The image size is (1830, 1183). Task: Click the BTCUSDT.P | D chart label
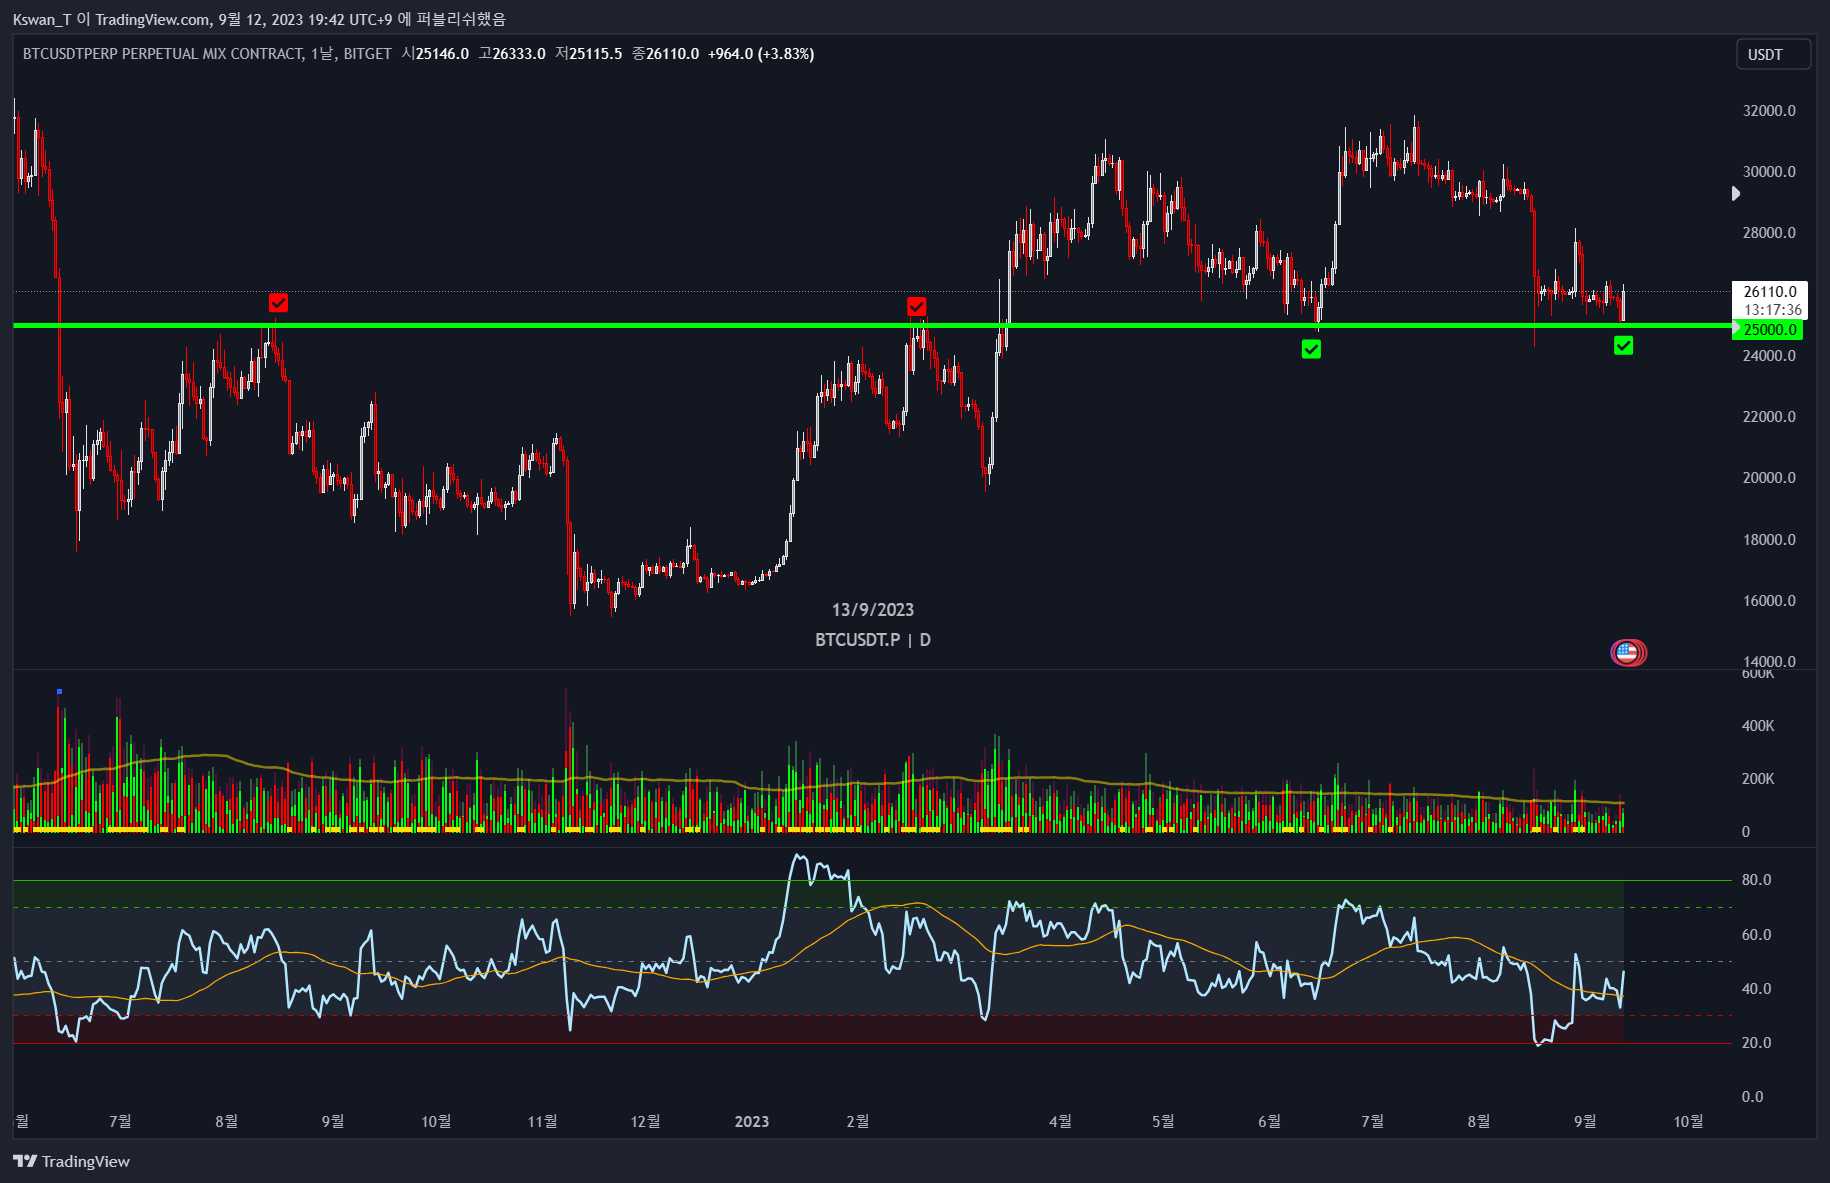pyautogui.click(x=873, y=640)
